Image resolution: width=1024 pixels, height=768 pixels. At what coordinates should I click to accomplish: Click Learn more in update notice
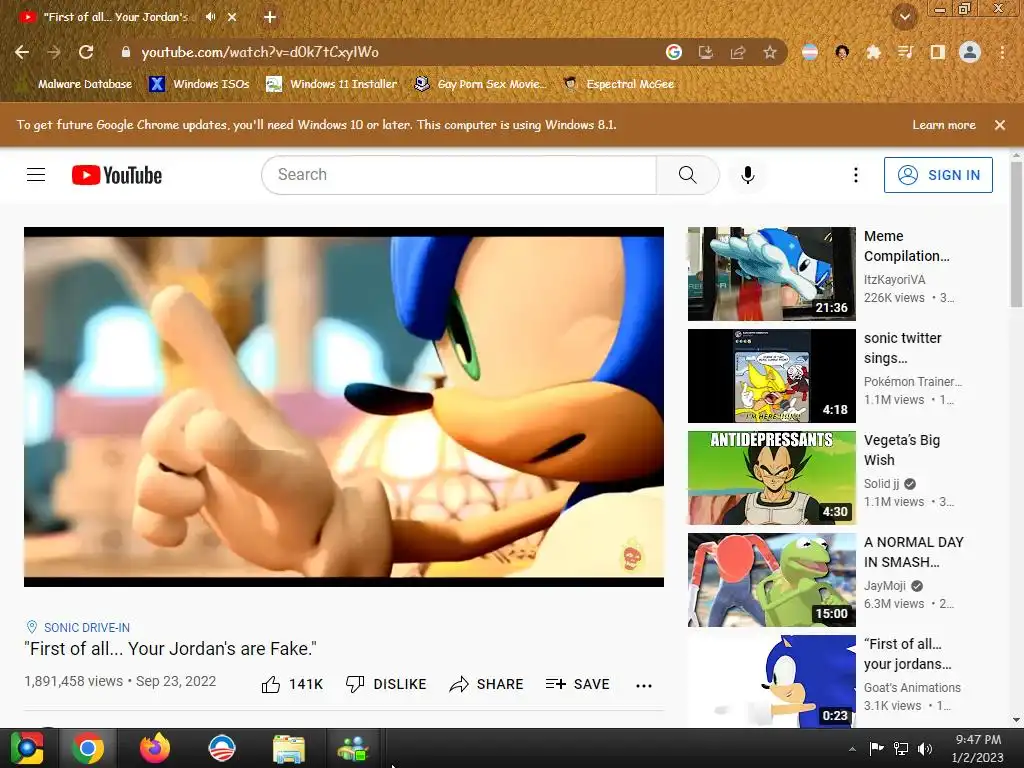pyautogui.click(x=944, y=125)
